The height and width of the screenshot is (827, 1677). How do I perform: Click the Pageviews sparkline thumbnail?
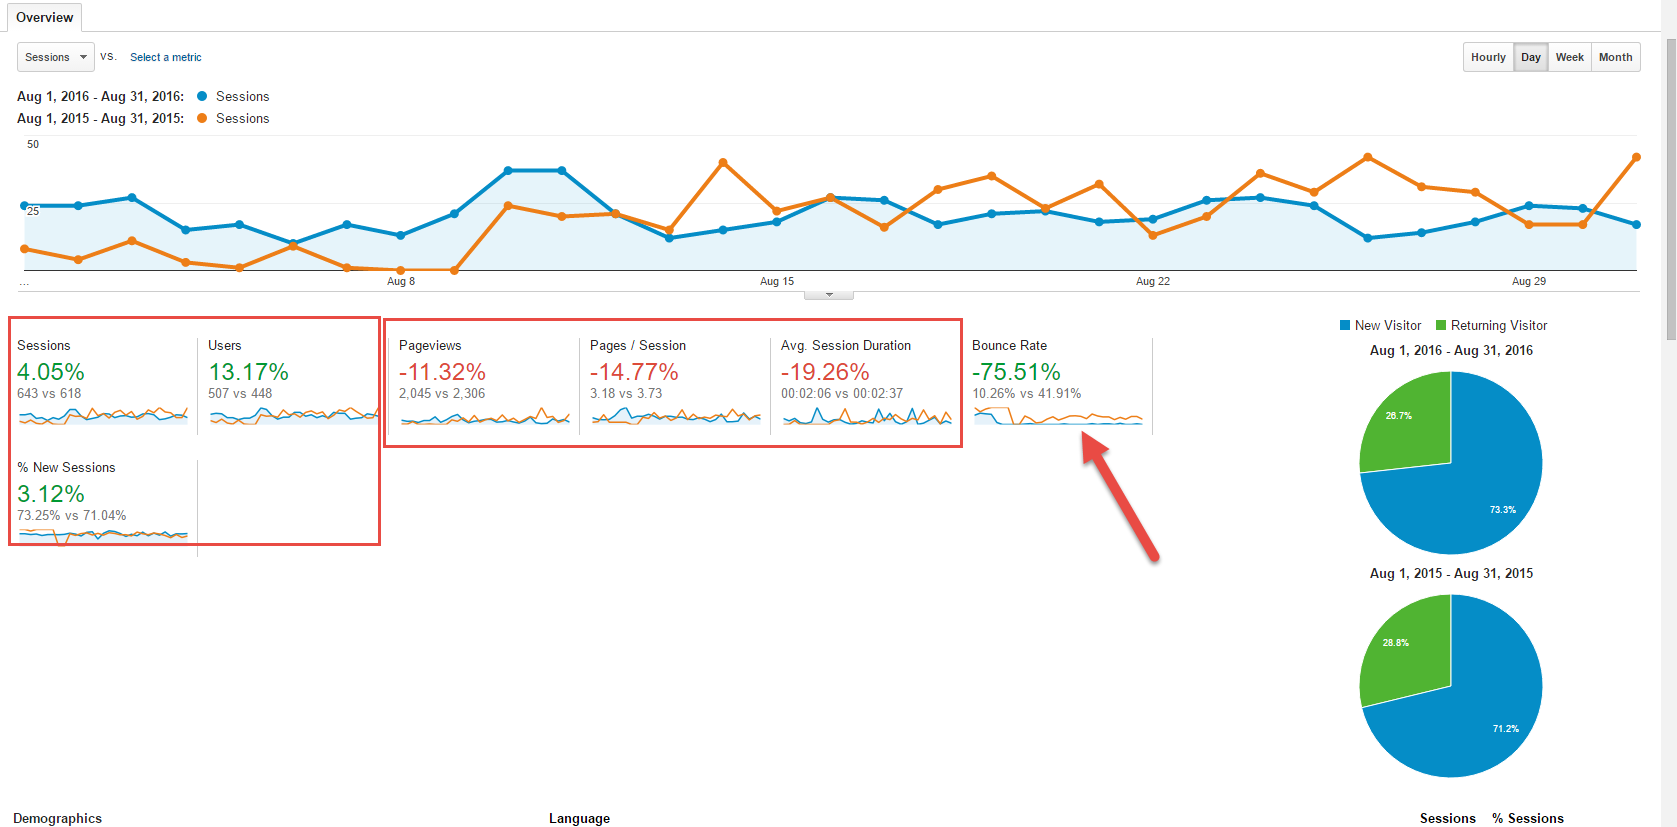(485, 415)
